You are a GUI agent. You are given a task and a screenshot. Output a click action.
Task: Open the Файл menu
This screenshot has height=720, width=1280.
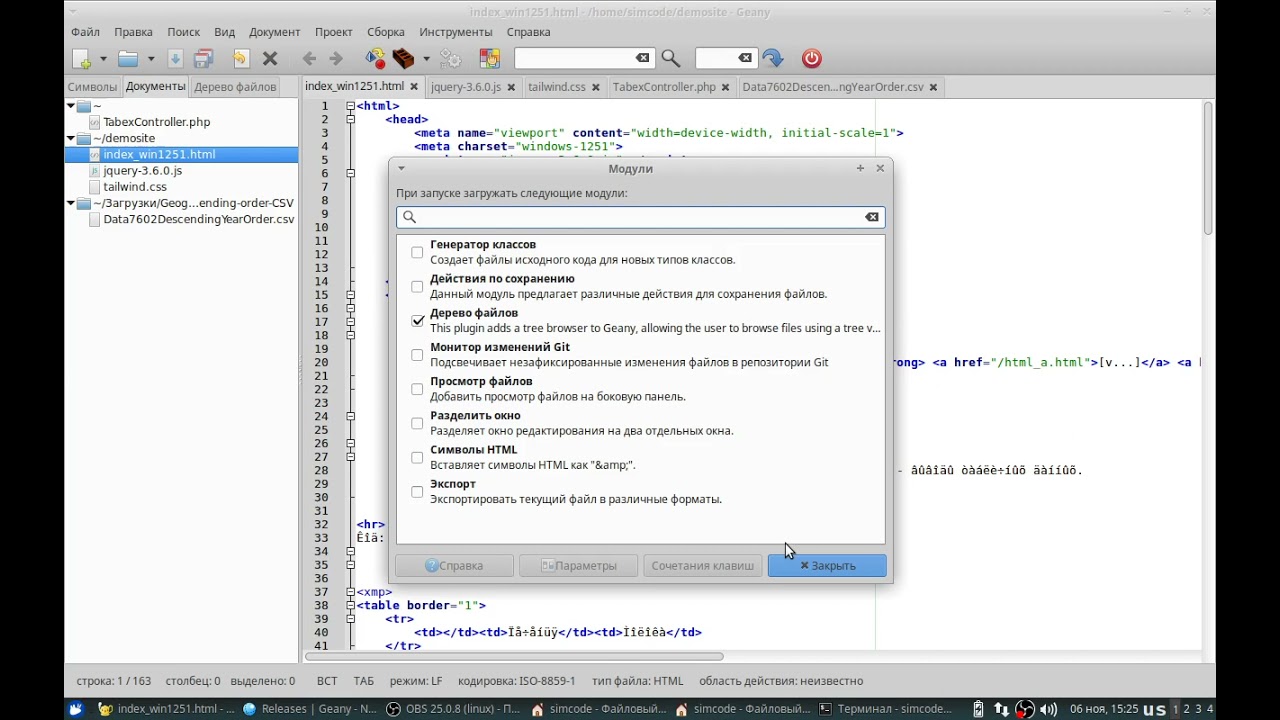(85, 32)
